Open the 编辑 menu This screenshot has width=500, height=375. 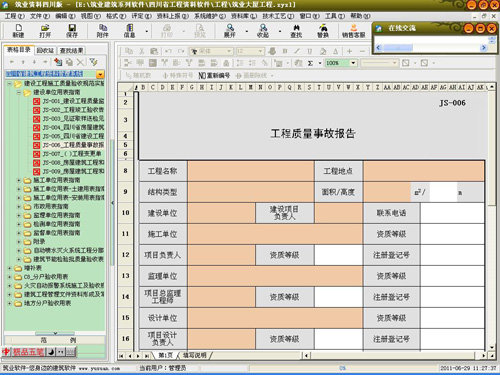[65, 16]
